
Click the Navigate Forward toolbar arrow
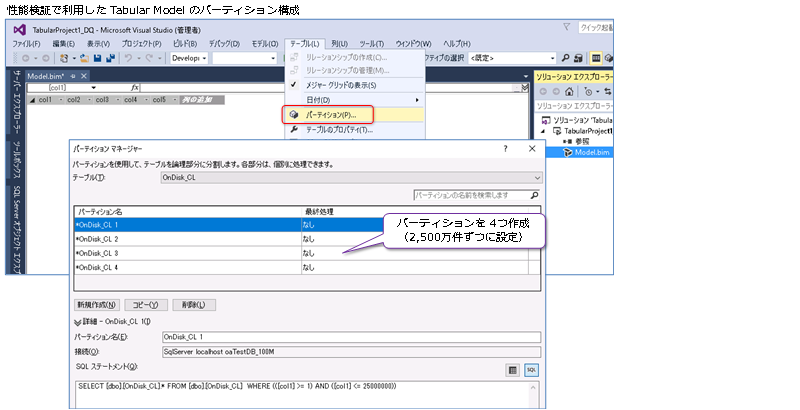click(45, 58)
